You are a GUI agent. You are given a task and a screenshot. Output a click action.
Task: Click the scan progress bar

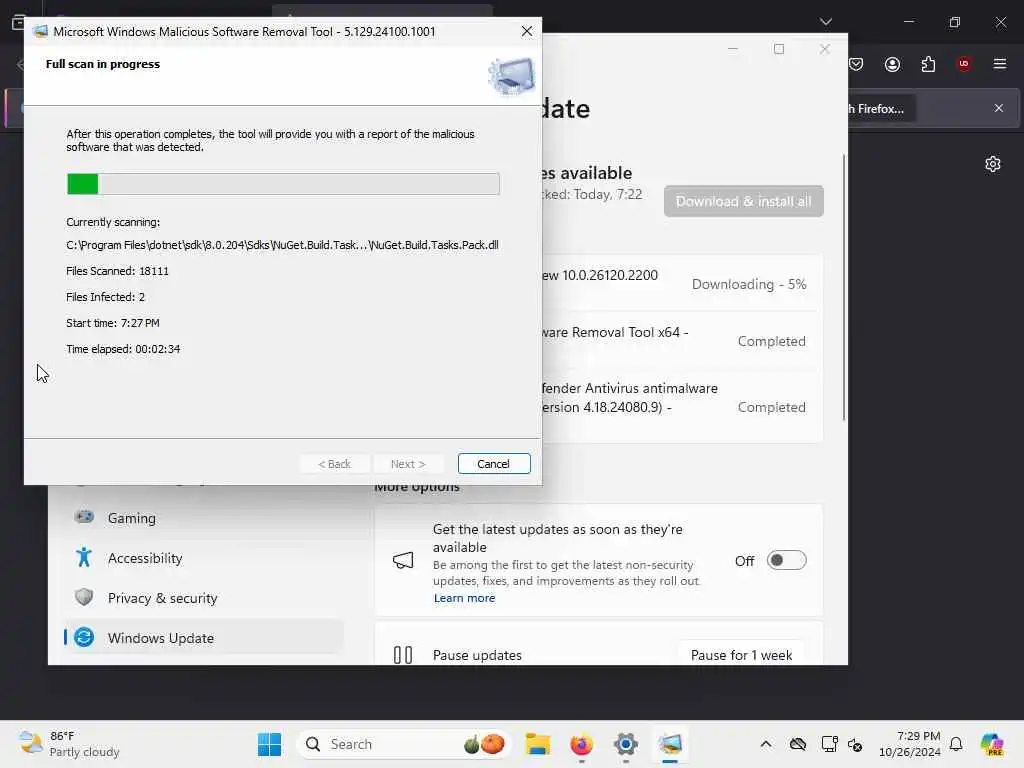(x=283, y=184)
